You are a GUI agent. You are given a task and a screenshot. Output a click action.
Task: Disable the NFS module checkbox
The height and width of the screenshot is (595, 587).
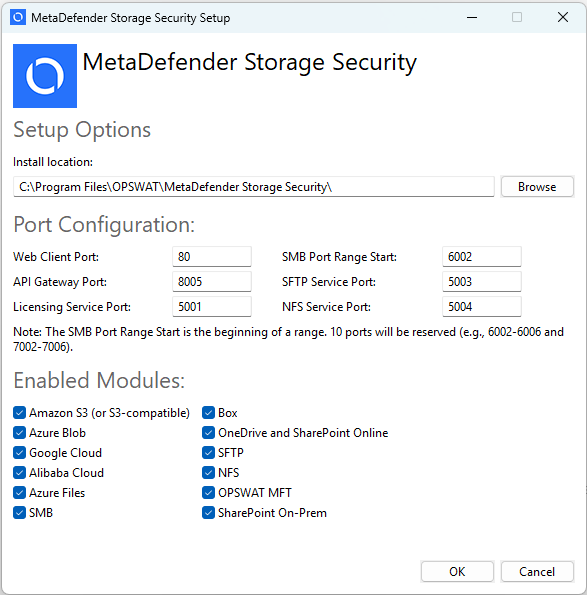click(x=208, y=472)
